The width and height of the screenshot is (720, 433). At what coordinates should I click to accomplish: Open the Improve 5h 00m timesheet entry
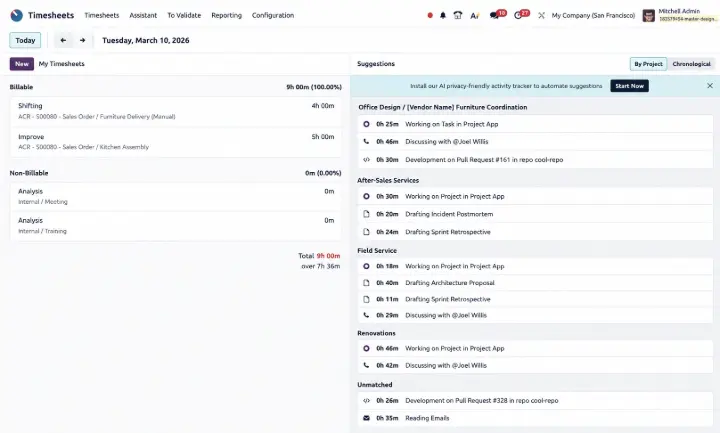point(176,142)
